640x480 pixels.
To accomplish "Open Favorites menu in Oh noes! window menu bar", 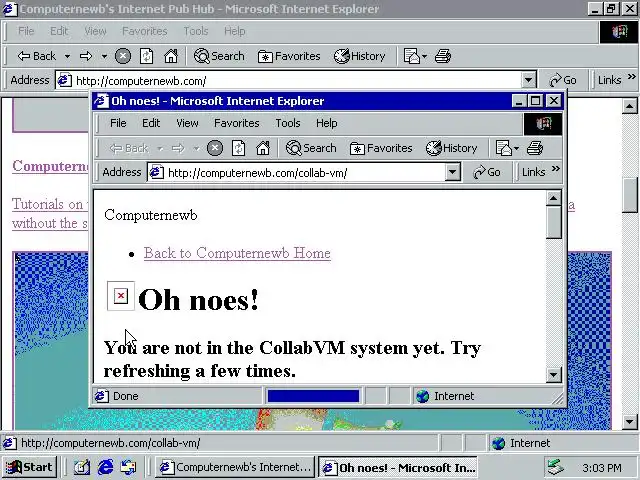I will [237, 123].
